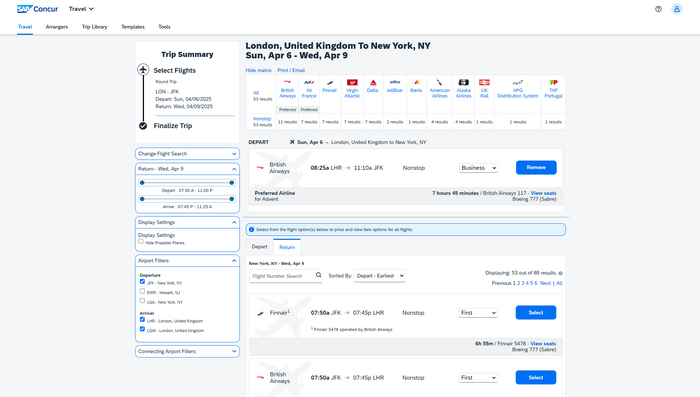
Task: Click the left handle of Depart time slider
Action: 142,183
